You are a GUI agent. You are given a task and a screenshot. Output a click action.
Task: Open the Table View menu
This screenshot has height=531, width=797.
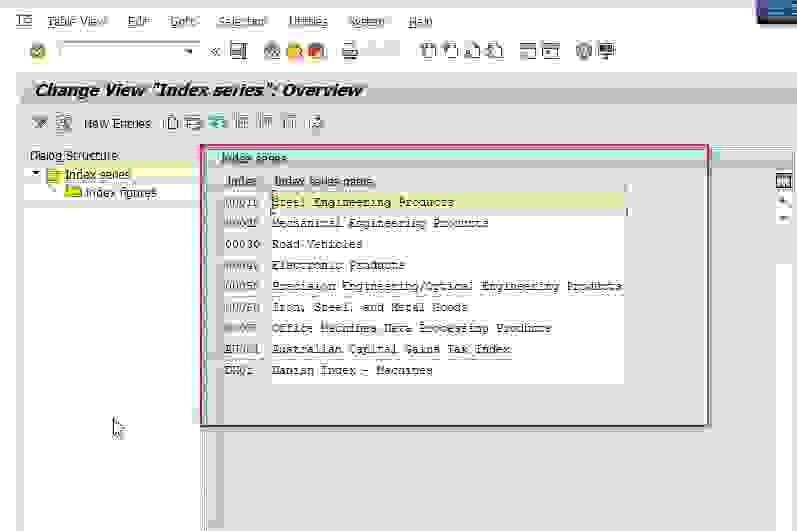[77, 21]
